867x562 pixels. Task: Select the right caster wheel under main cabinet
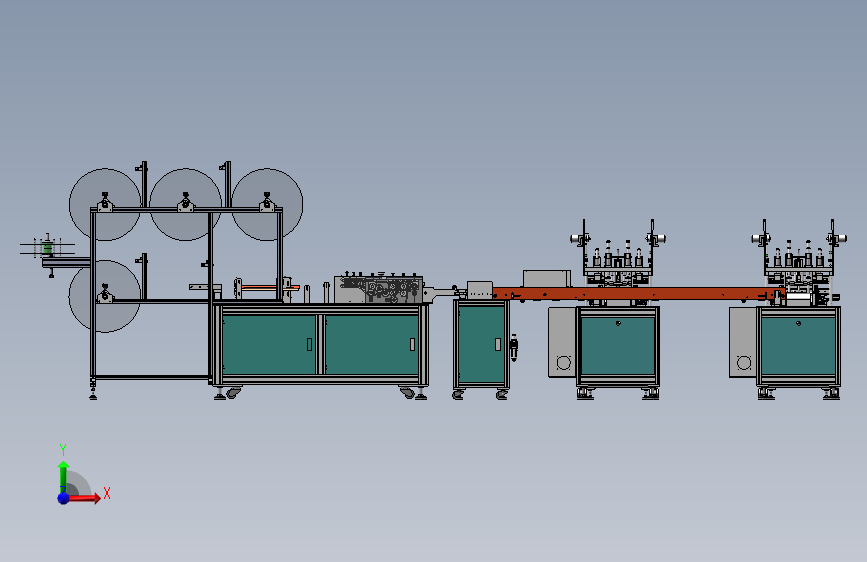pos(408,393)
